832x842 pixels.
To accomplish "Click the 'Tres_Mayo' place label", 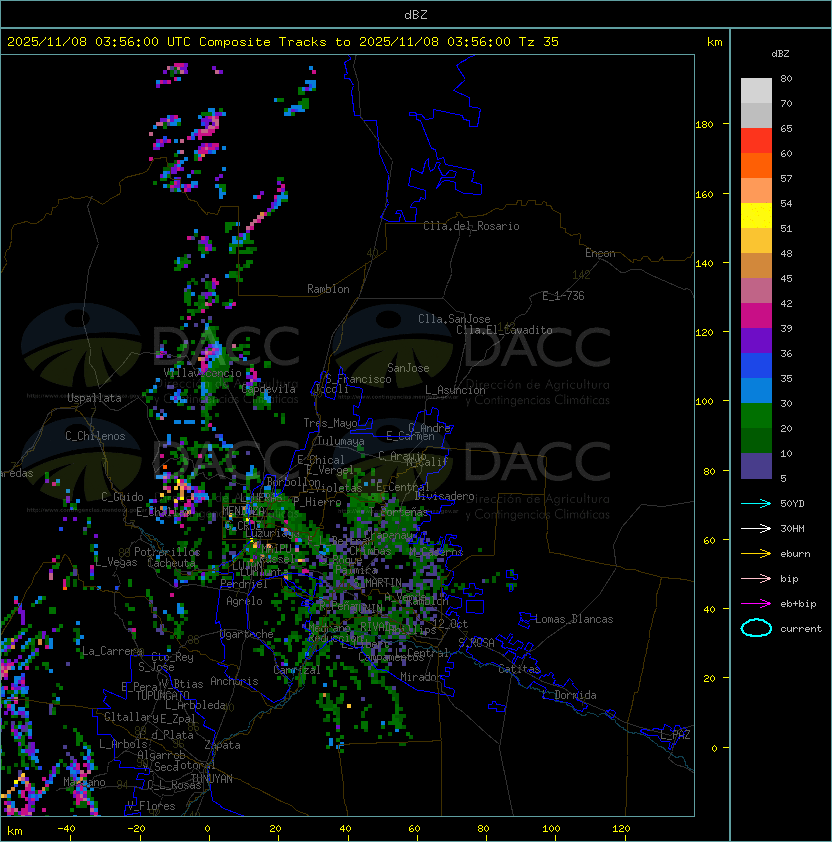I will tap(330, 423).
